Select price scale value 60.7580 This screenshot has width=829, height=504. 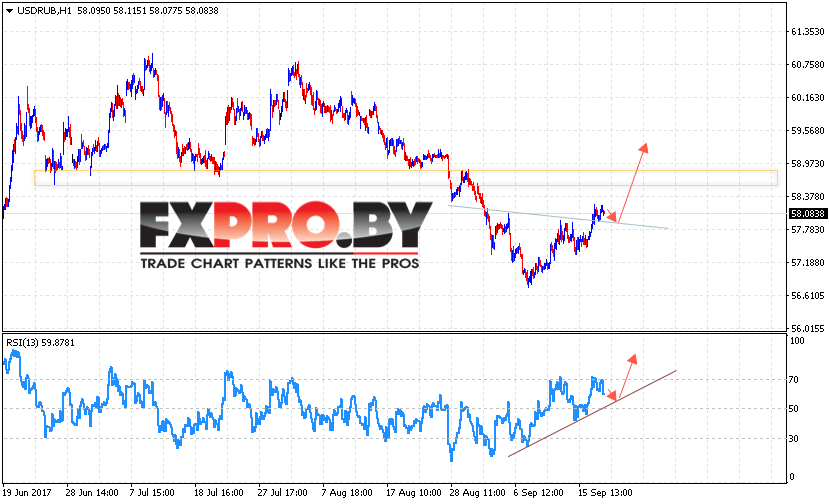[807, 65]
